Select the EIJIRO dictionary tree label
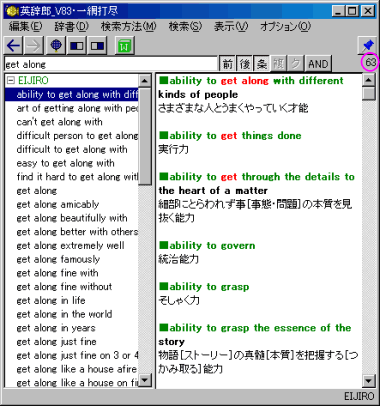The height and width of the screenshot is (406, 380). 33,80
